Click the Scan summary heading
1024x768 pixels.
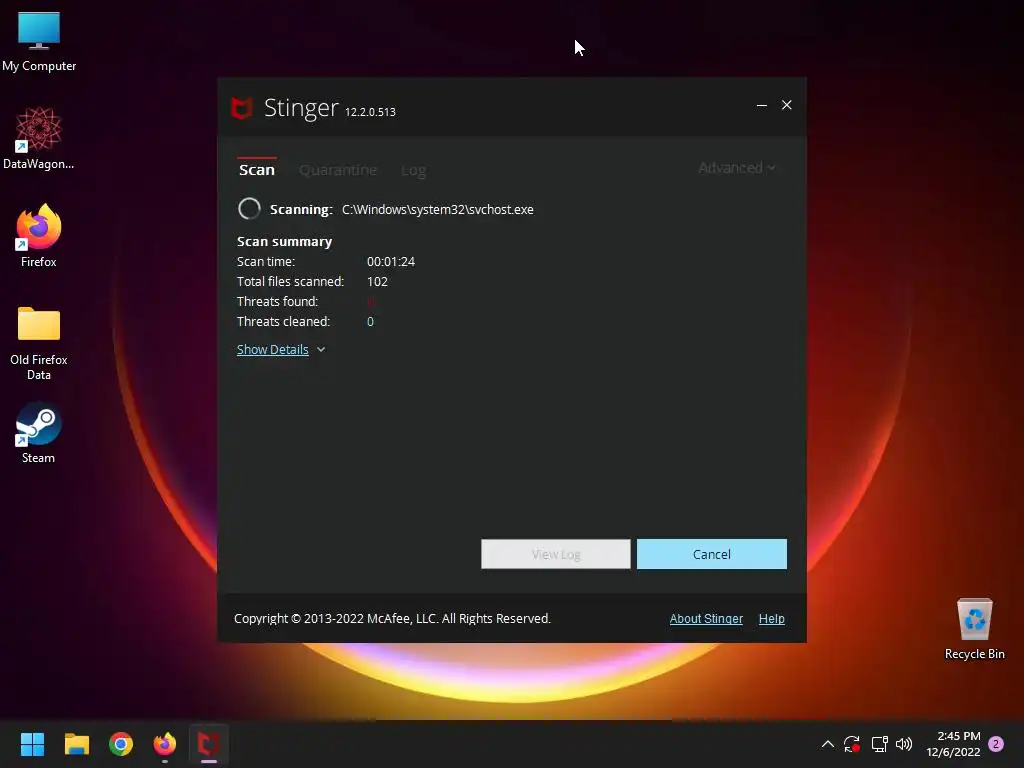pos(284,242)
